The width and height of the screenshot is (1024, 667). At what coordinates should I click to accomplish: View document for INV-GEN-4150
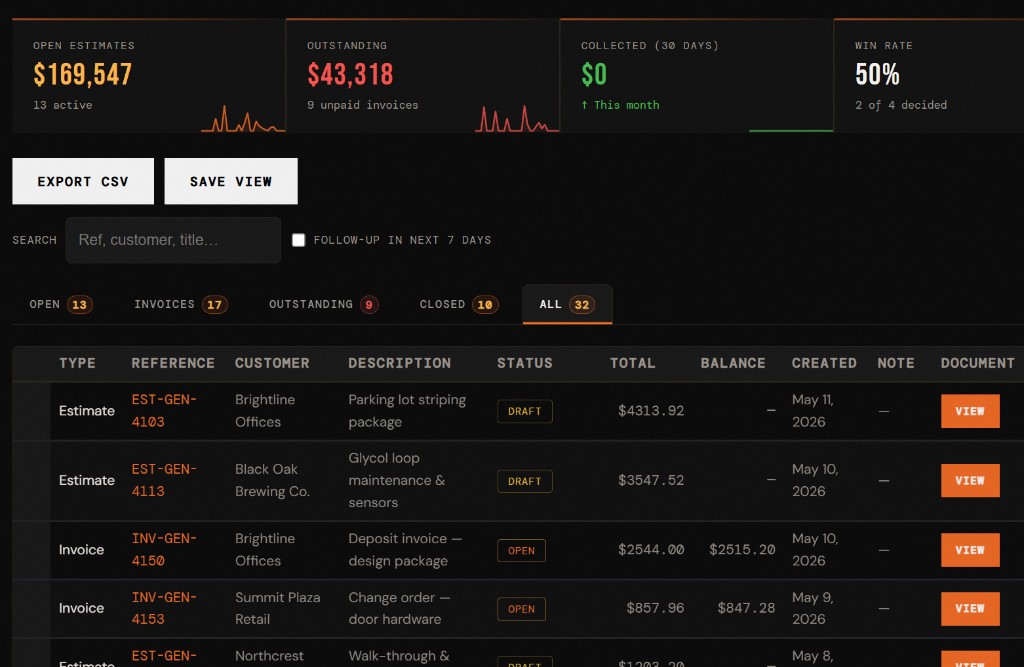pos(970,550)
